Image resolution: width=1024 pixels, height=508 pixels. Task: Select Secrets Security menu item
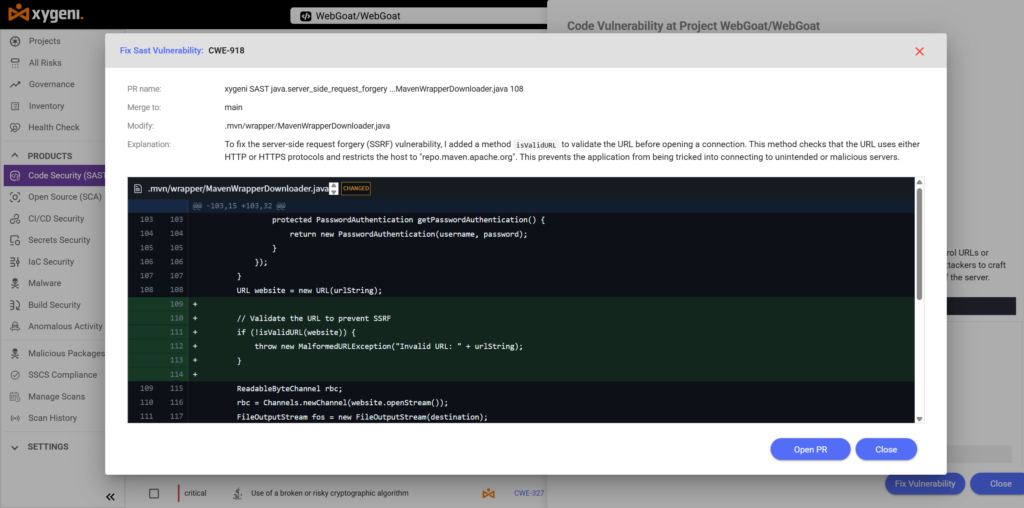pos(59,240)
